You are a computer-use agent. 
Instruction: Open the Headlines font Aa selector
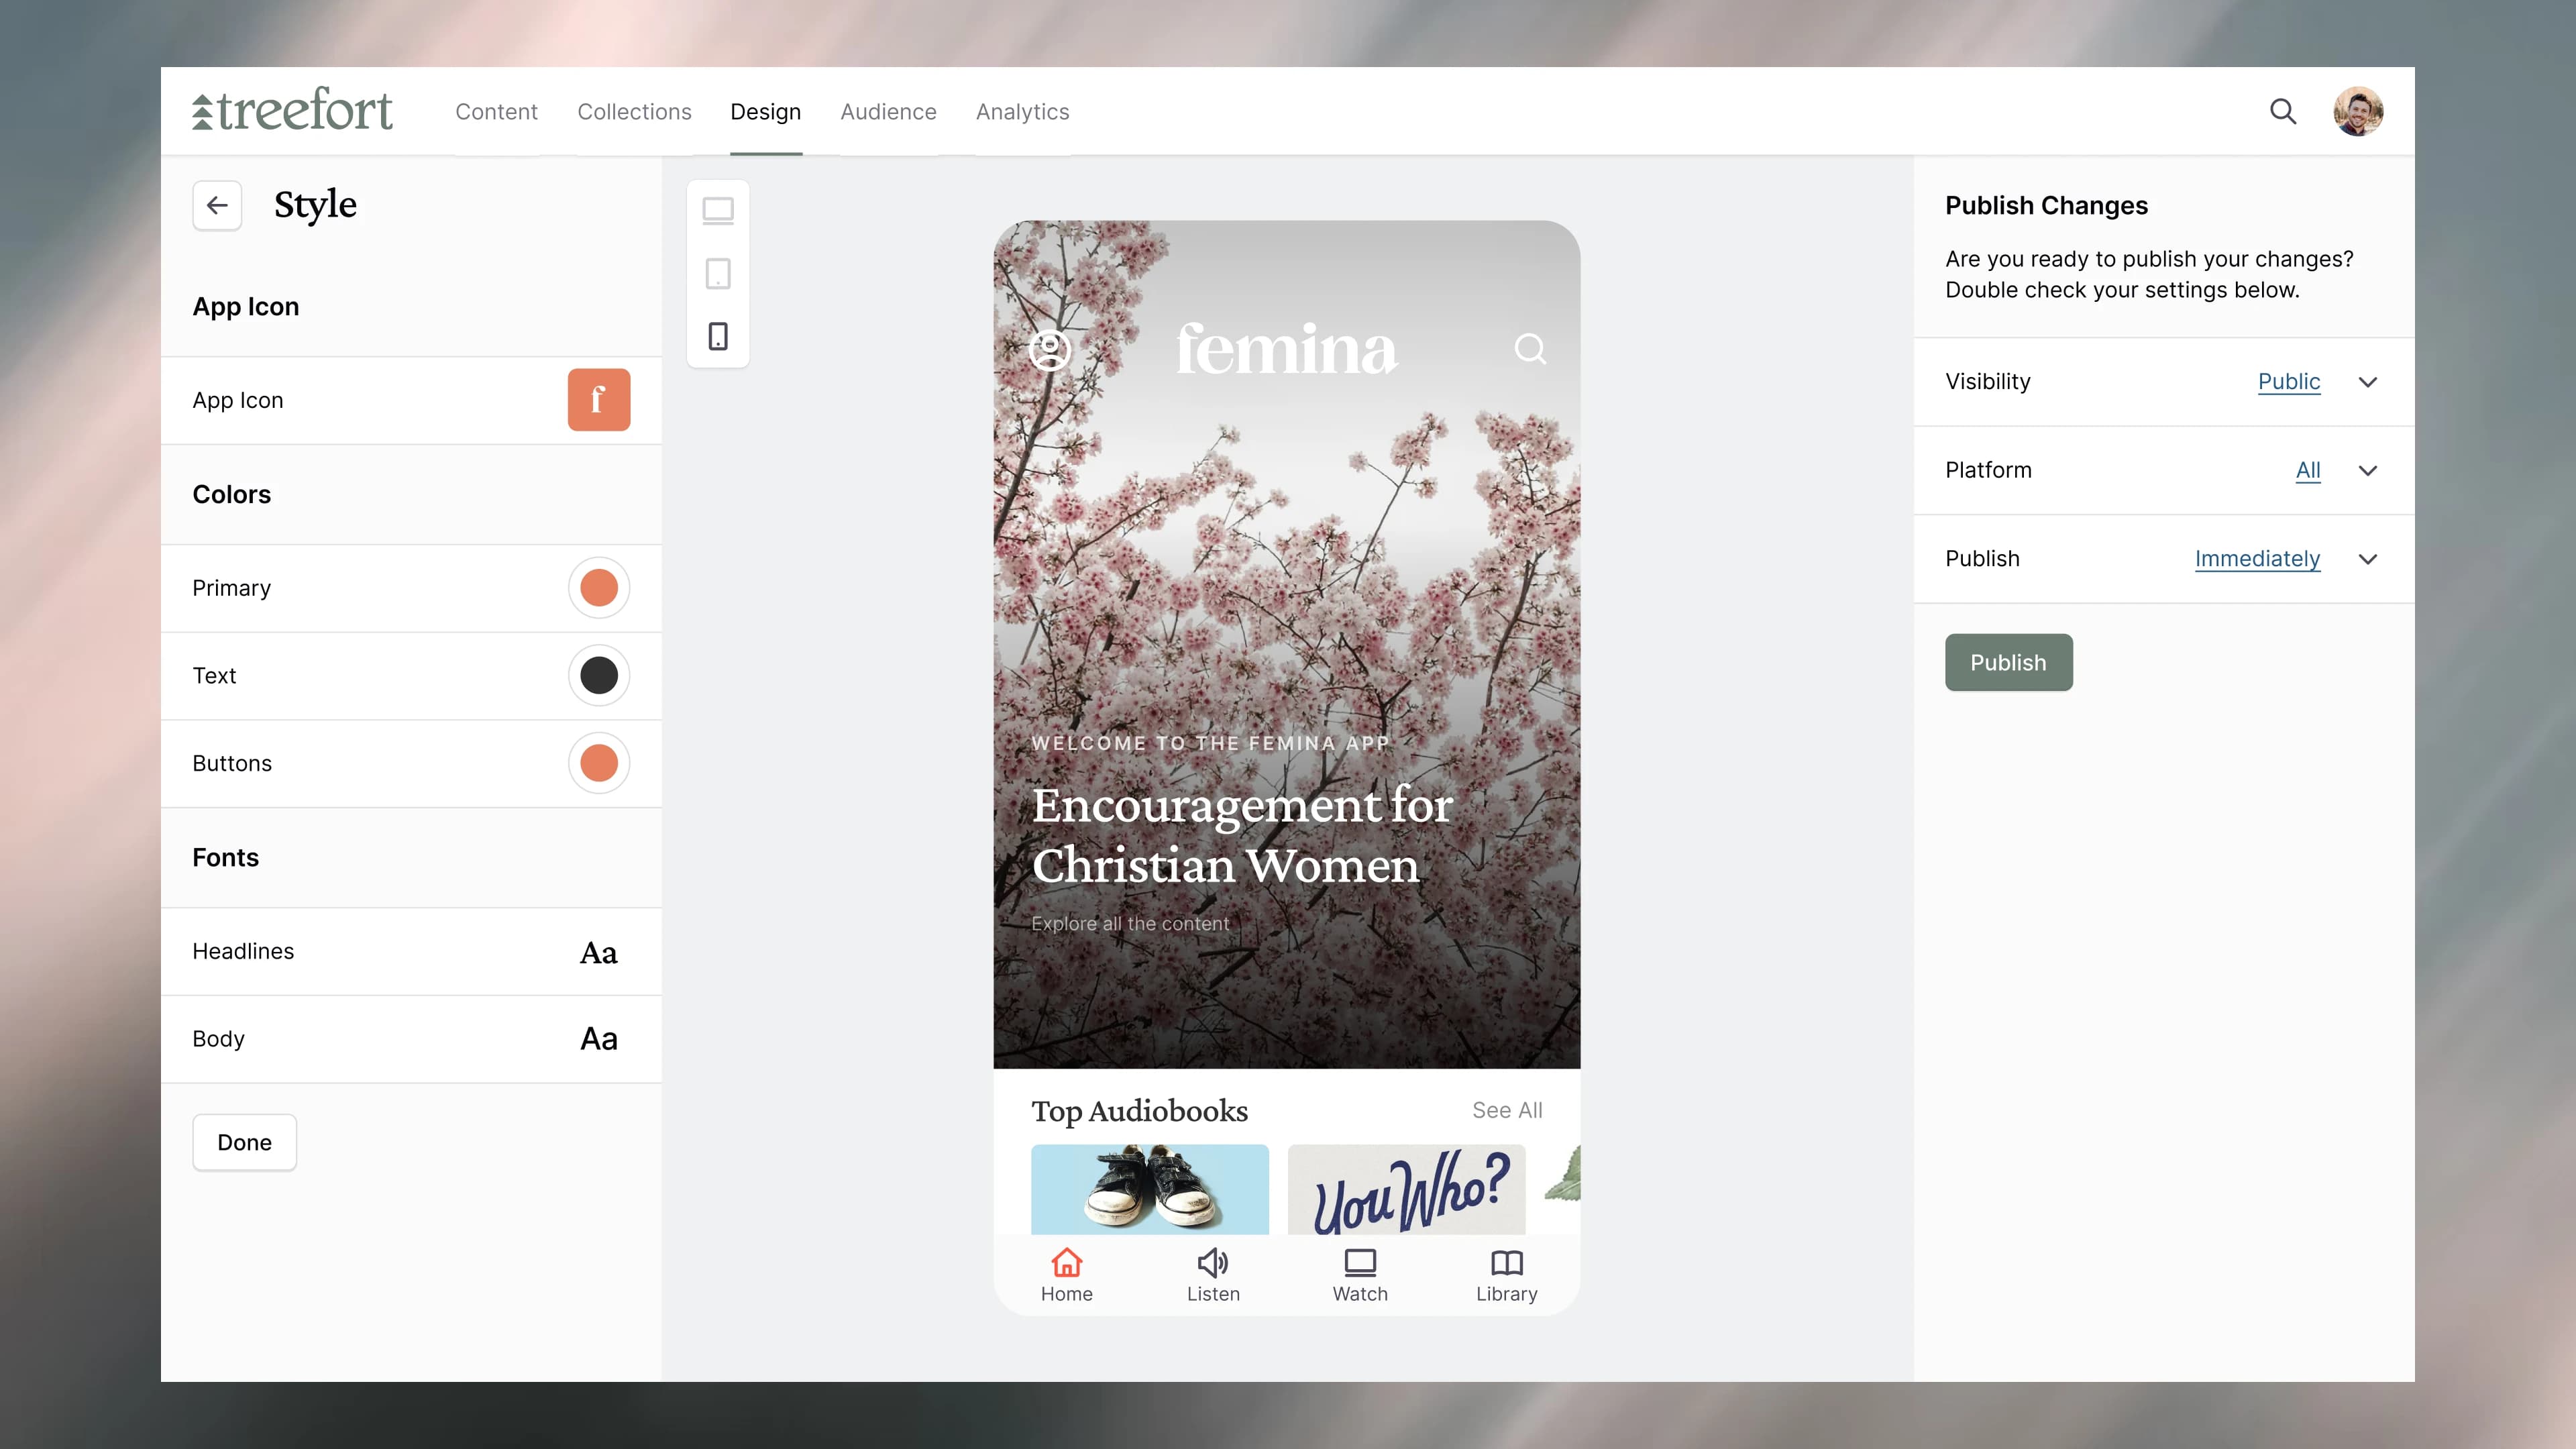[x=599, y=952]
